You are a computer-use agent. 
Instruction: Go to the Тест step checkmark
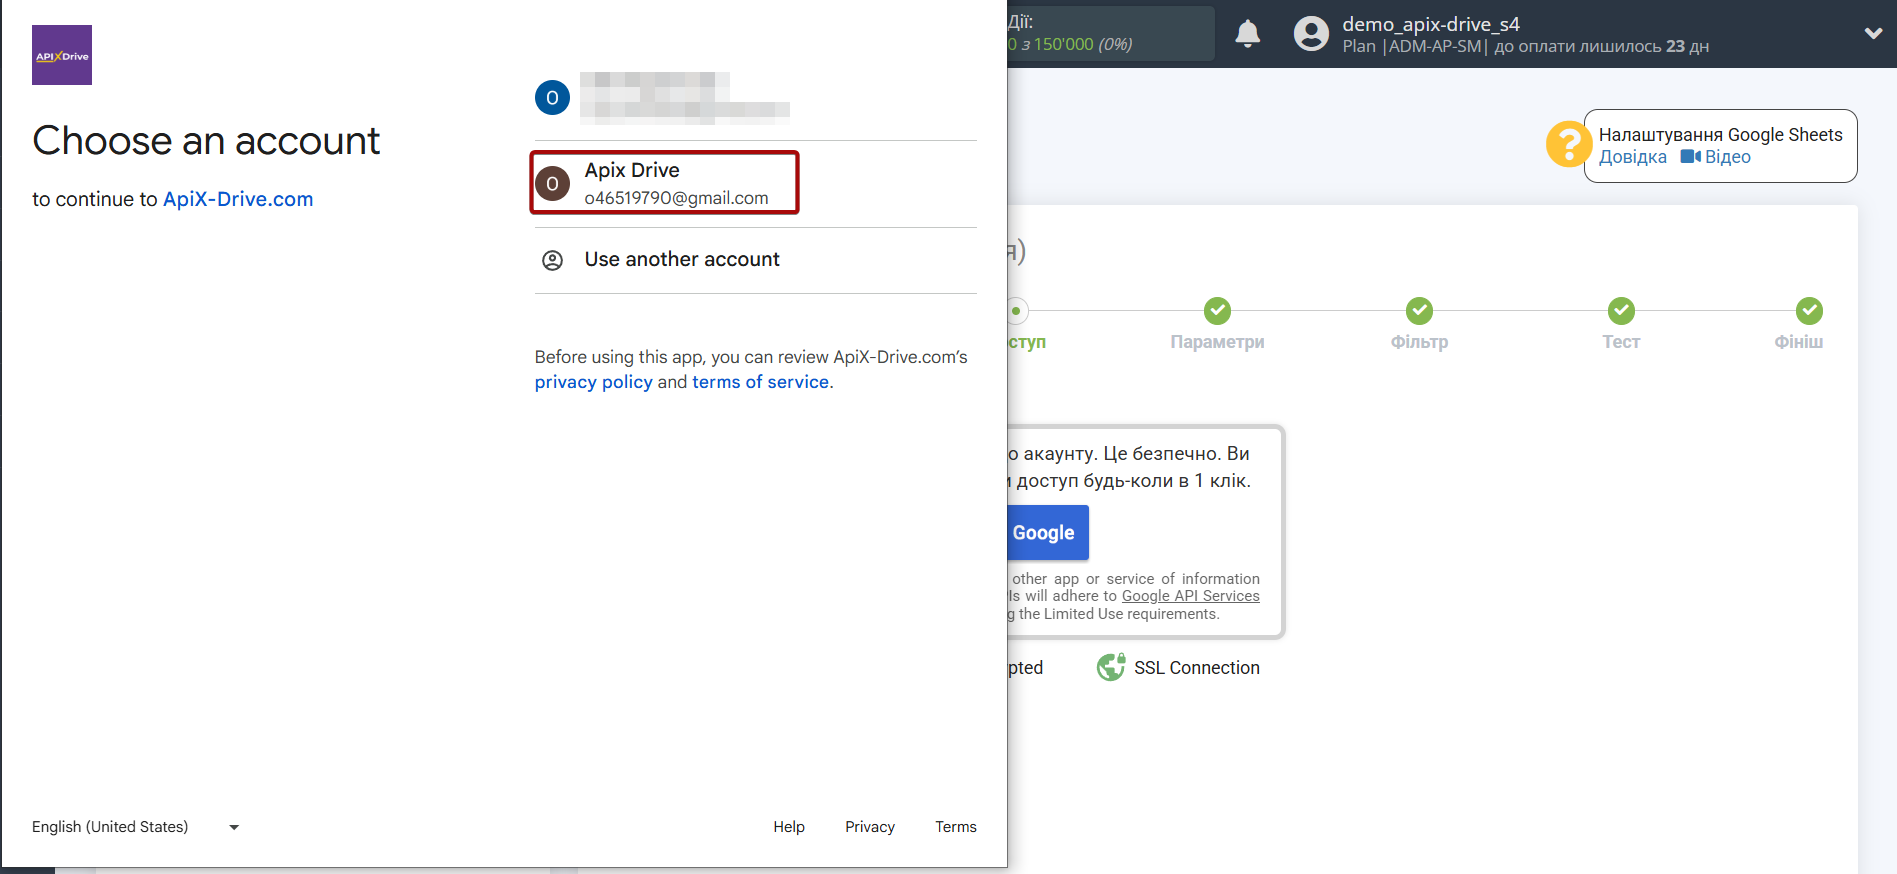pos(1621,311)
